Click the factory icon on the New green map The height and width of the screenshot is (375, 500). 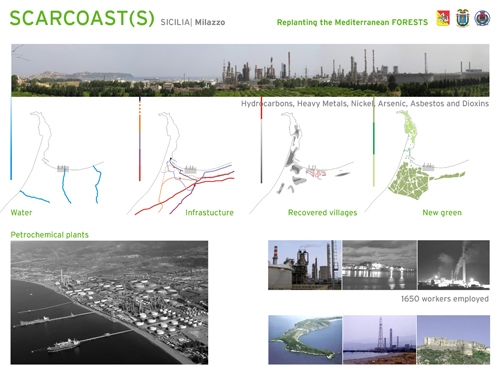pos(428,167)
